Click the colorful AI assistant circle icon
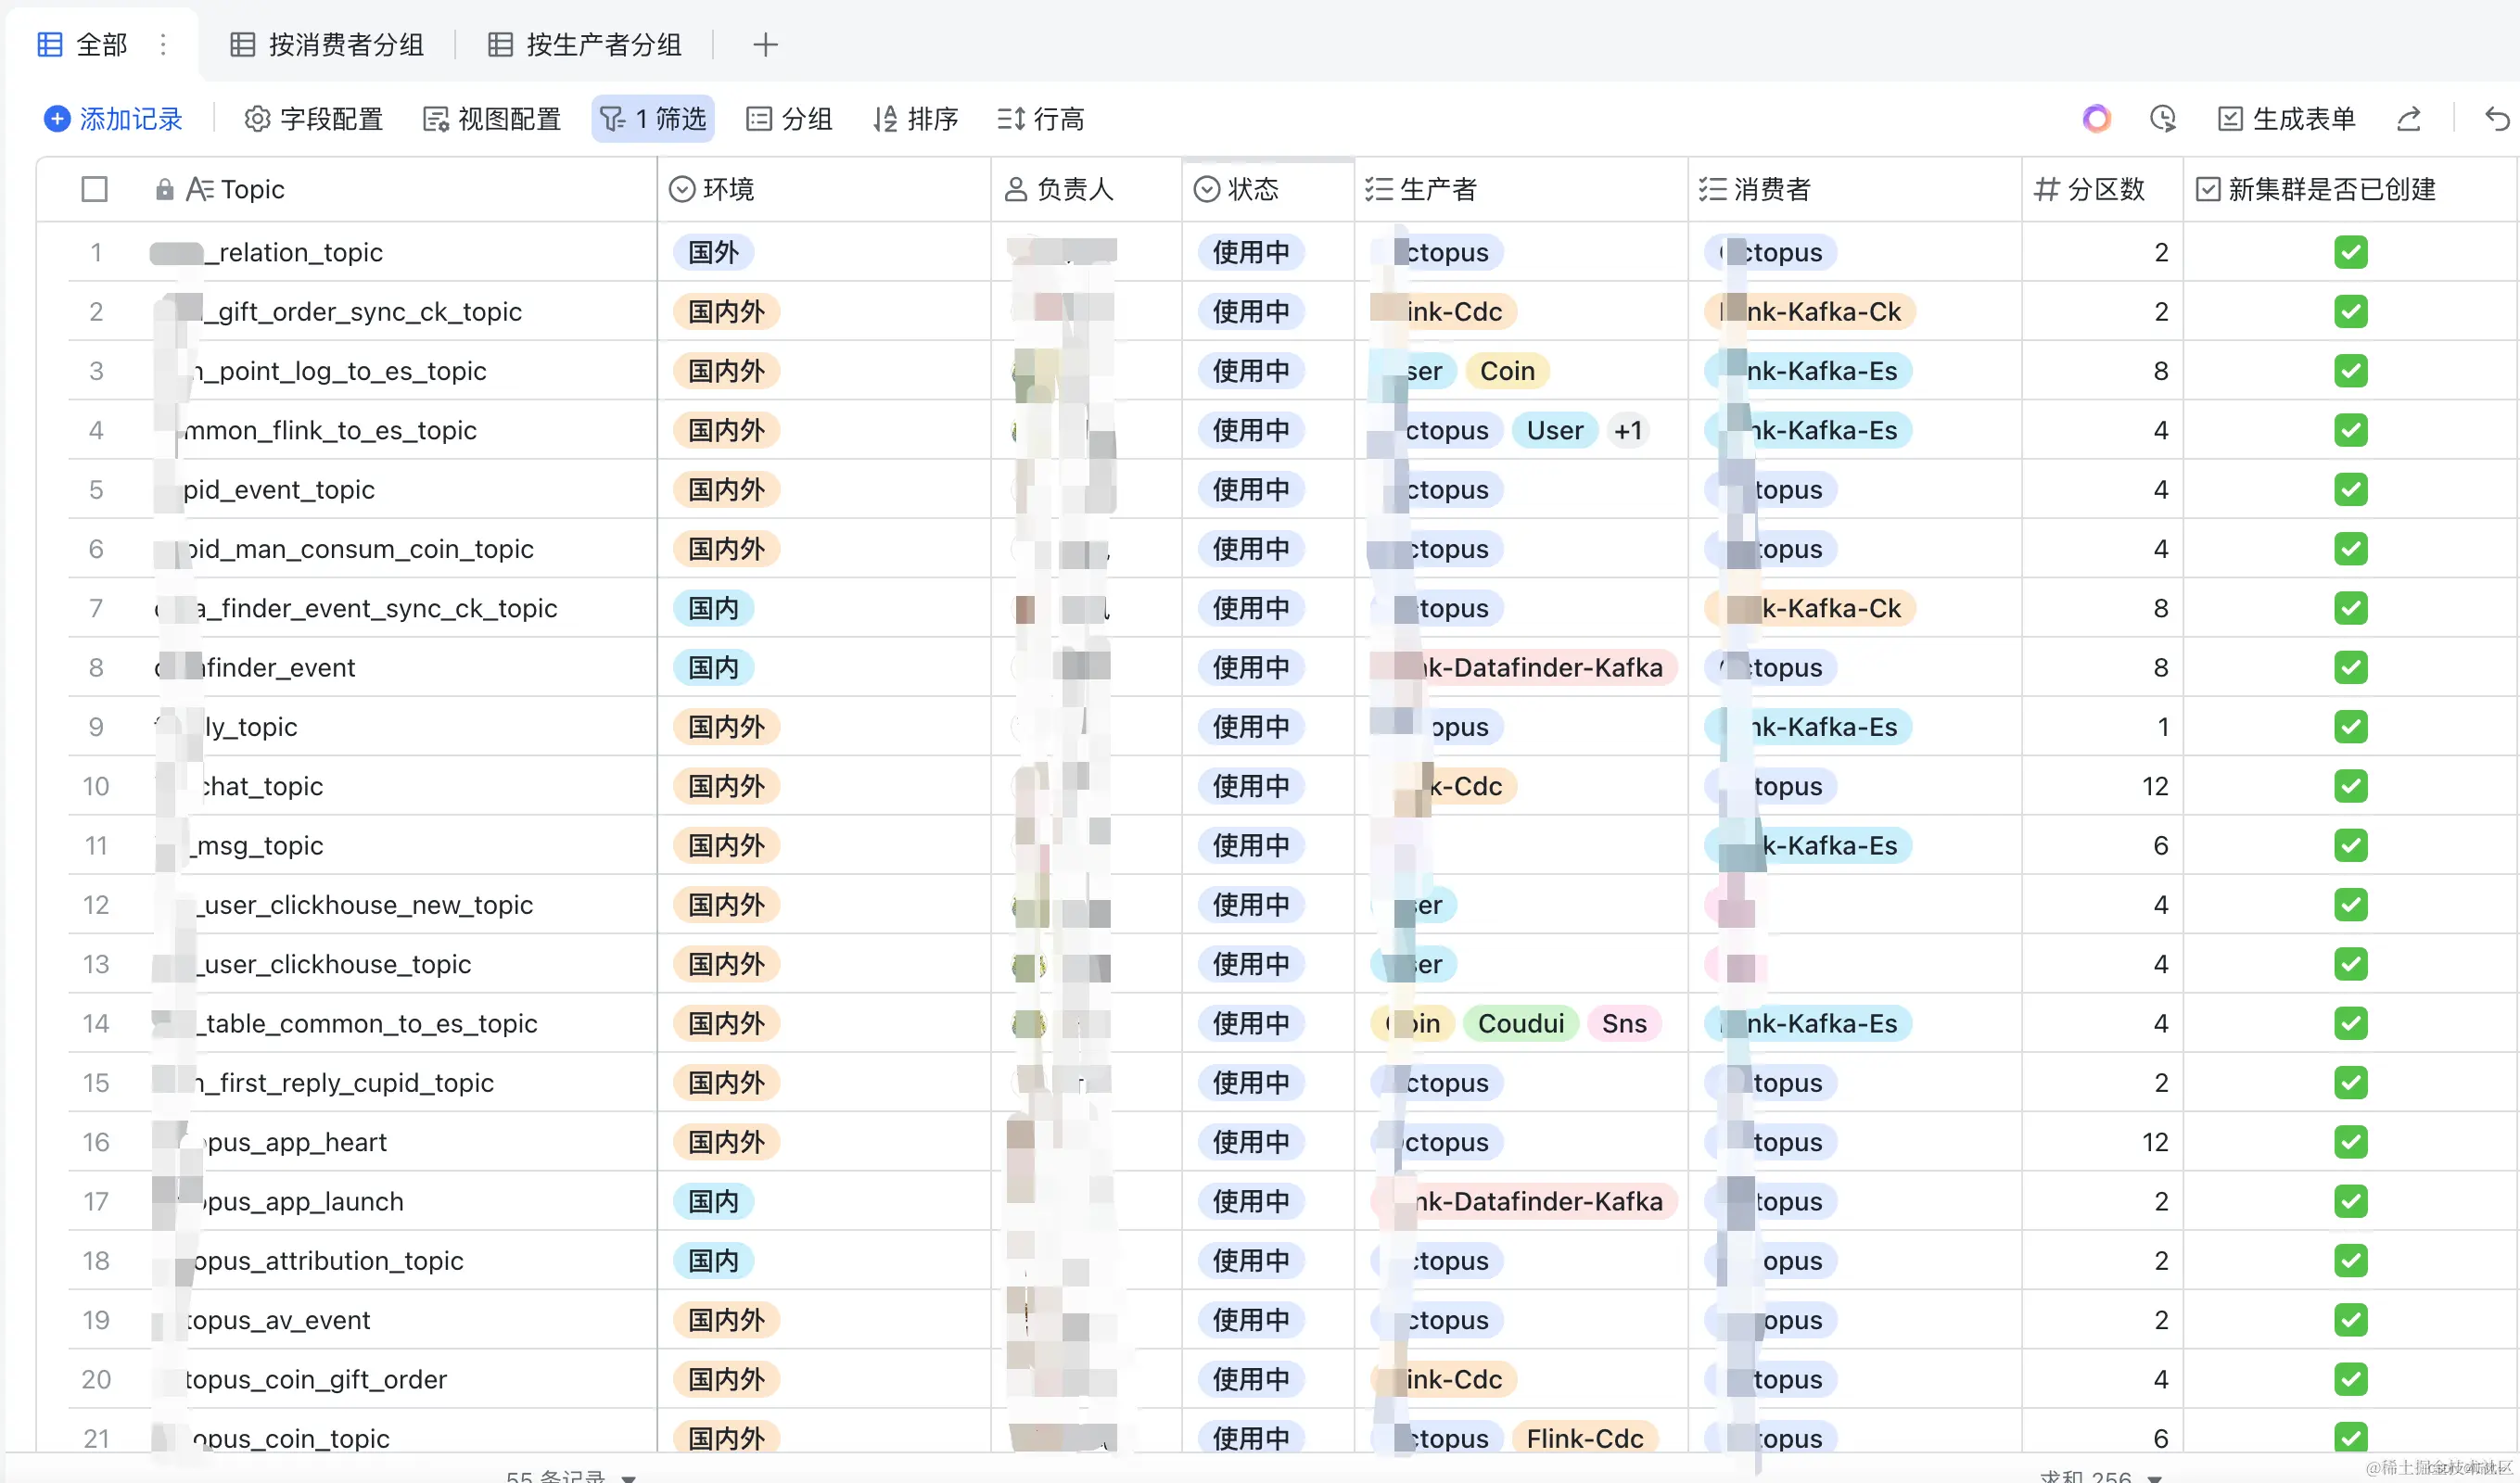 pyautogui.click(x=2097, y=118)
